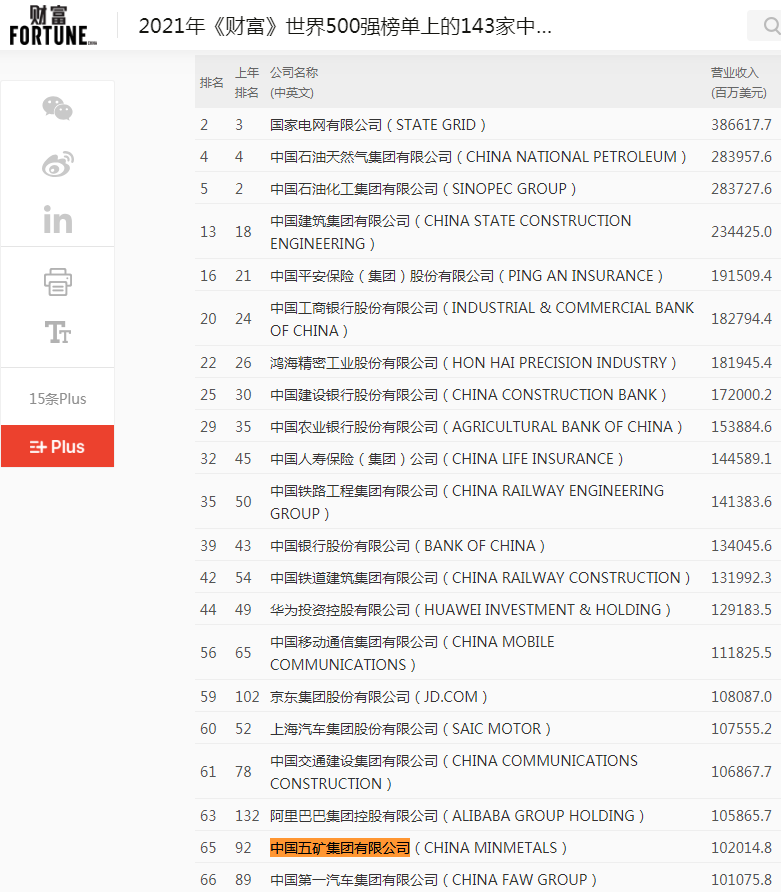This screenshot has height=892, width=781.
Task: Select CHINA LIFE INSURANCE name
Action: (x=446, y=459)
